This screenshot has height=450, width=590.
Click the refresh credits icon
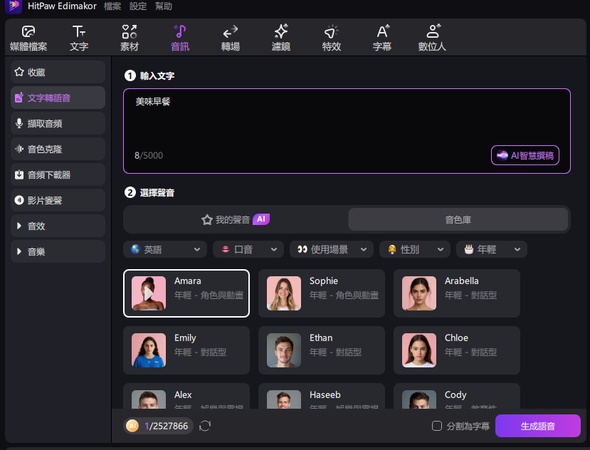pos(205,426)
